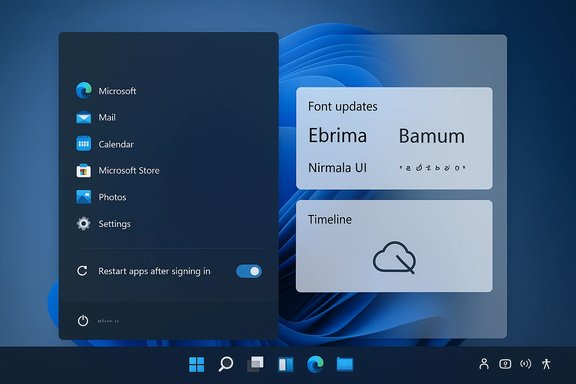Open the Calendar app icon
The width and height of the screenshot is (576, 384).
click(84, 144)
